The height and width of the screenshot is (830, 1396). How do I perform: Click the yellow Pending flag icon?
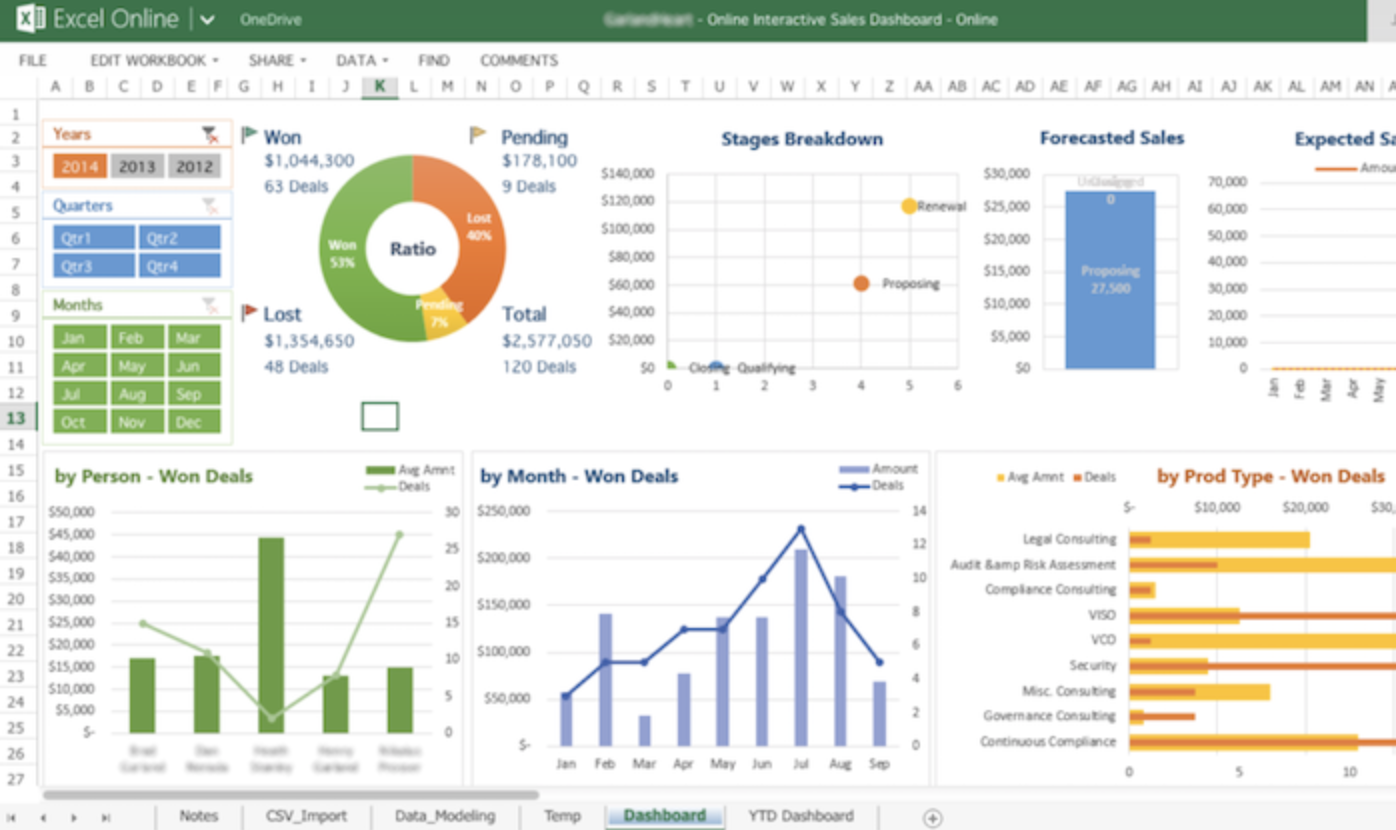pos(478,134)
